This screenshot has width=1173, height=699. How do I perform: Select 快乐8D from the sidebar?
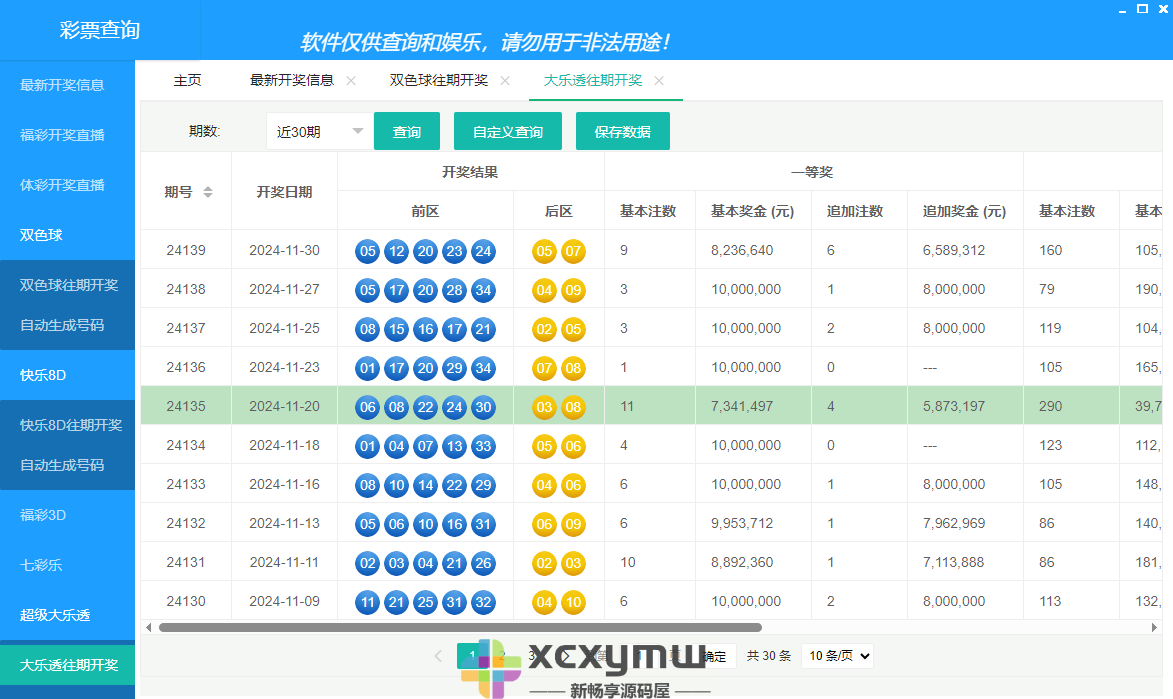click(x=44, y=375)
